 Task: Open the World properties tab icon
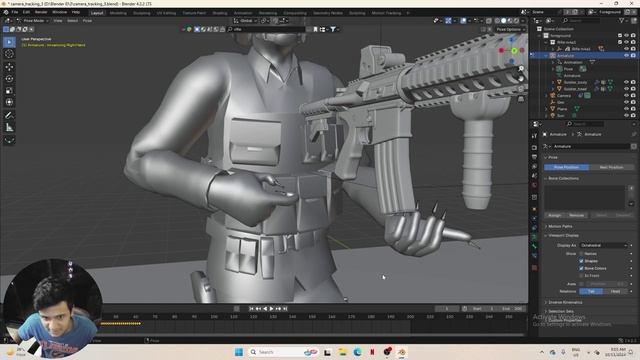pos(534,185)
